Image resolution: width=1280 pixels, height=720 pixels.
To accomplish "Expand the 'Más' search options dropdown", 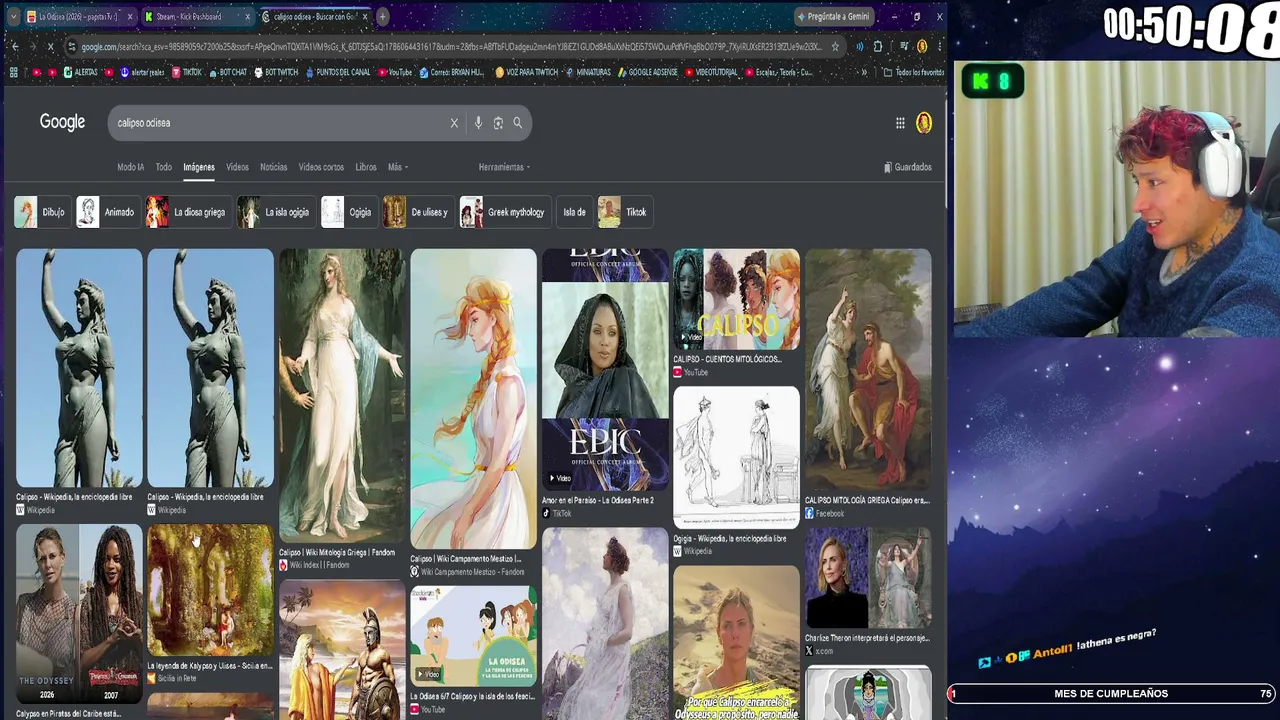I will tap(398, 167).
